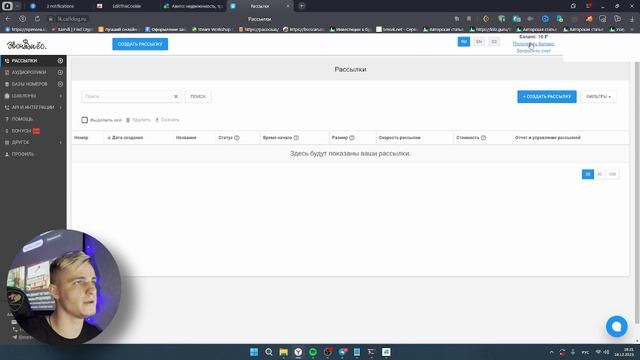Close the Рассылки browser tab
The height and width of the screenshot is (360, 640).
[288, 6]
